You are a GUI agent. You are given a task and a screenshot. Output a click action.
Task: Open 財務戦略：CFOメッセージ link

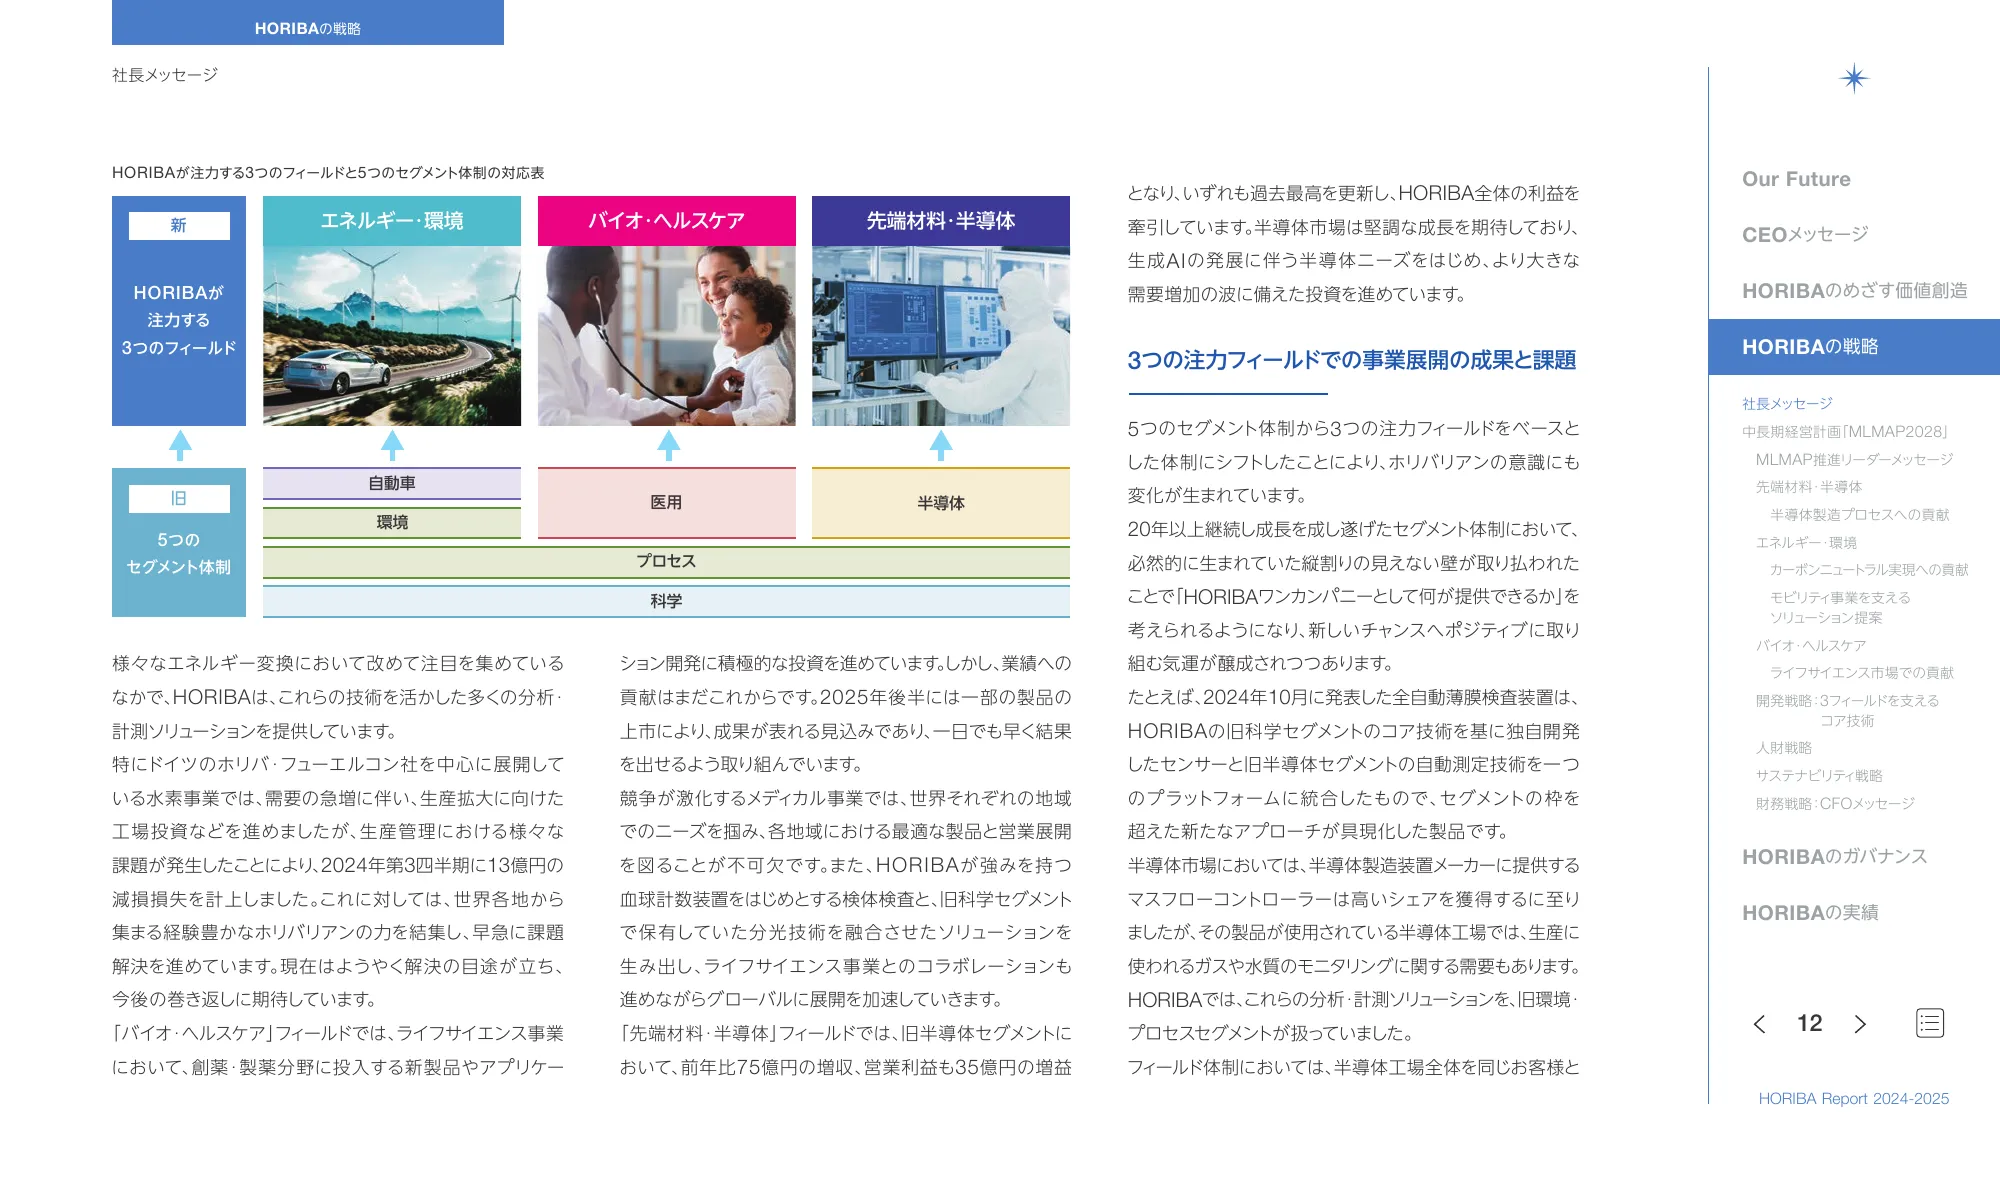coord(1834,804)
